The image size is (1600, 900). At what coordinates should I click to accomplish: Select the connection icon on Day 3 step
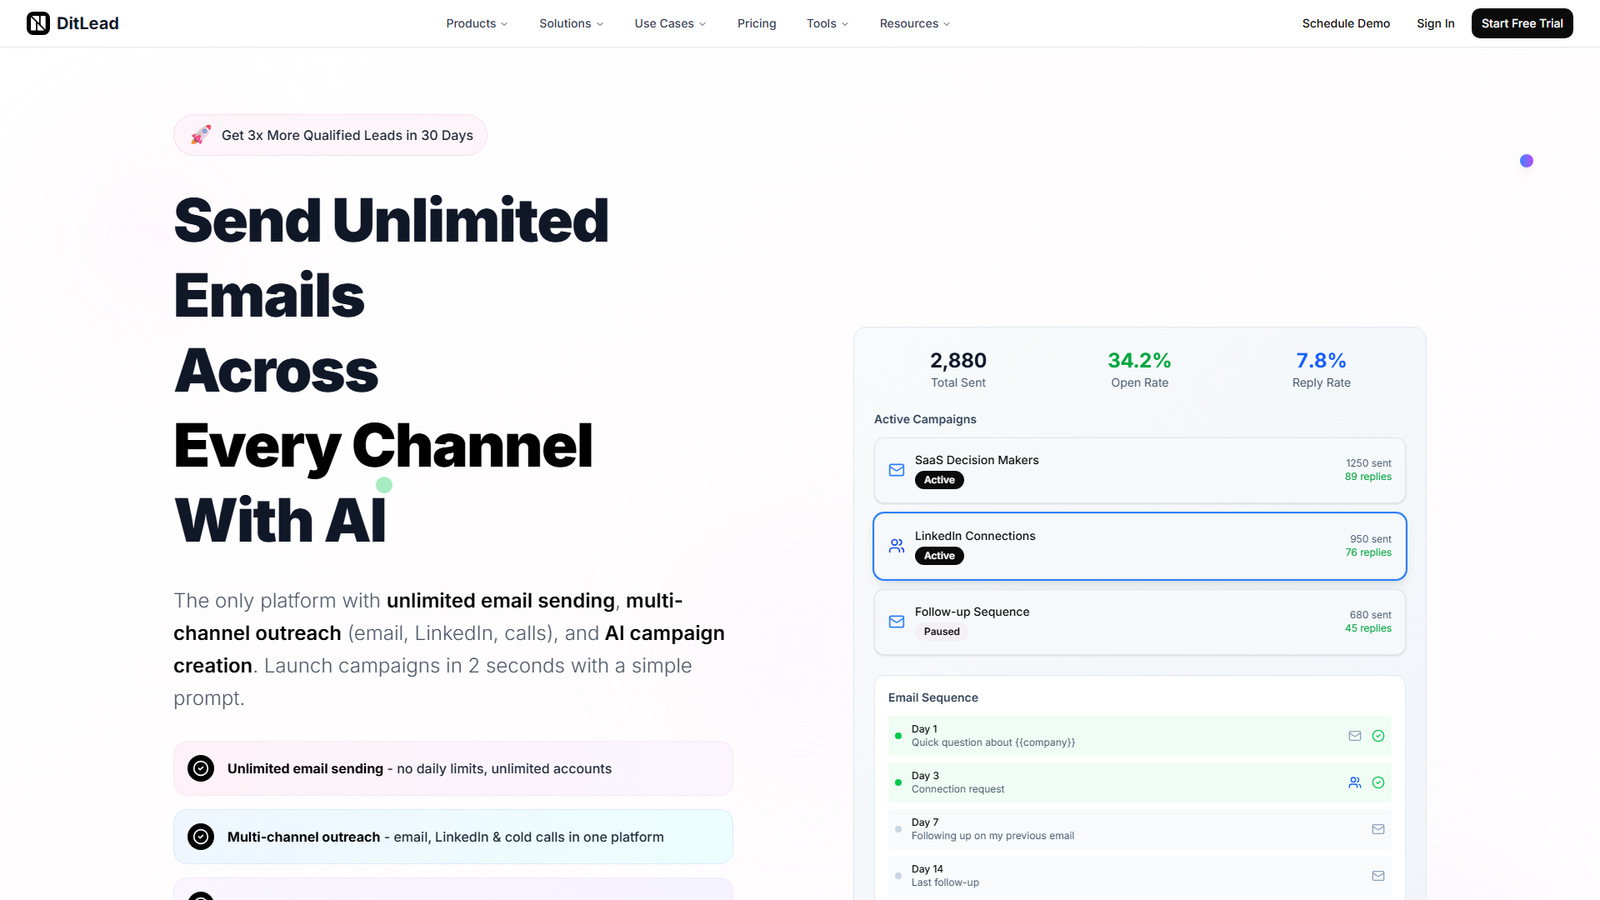coord(1355,782)
